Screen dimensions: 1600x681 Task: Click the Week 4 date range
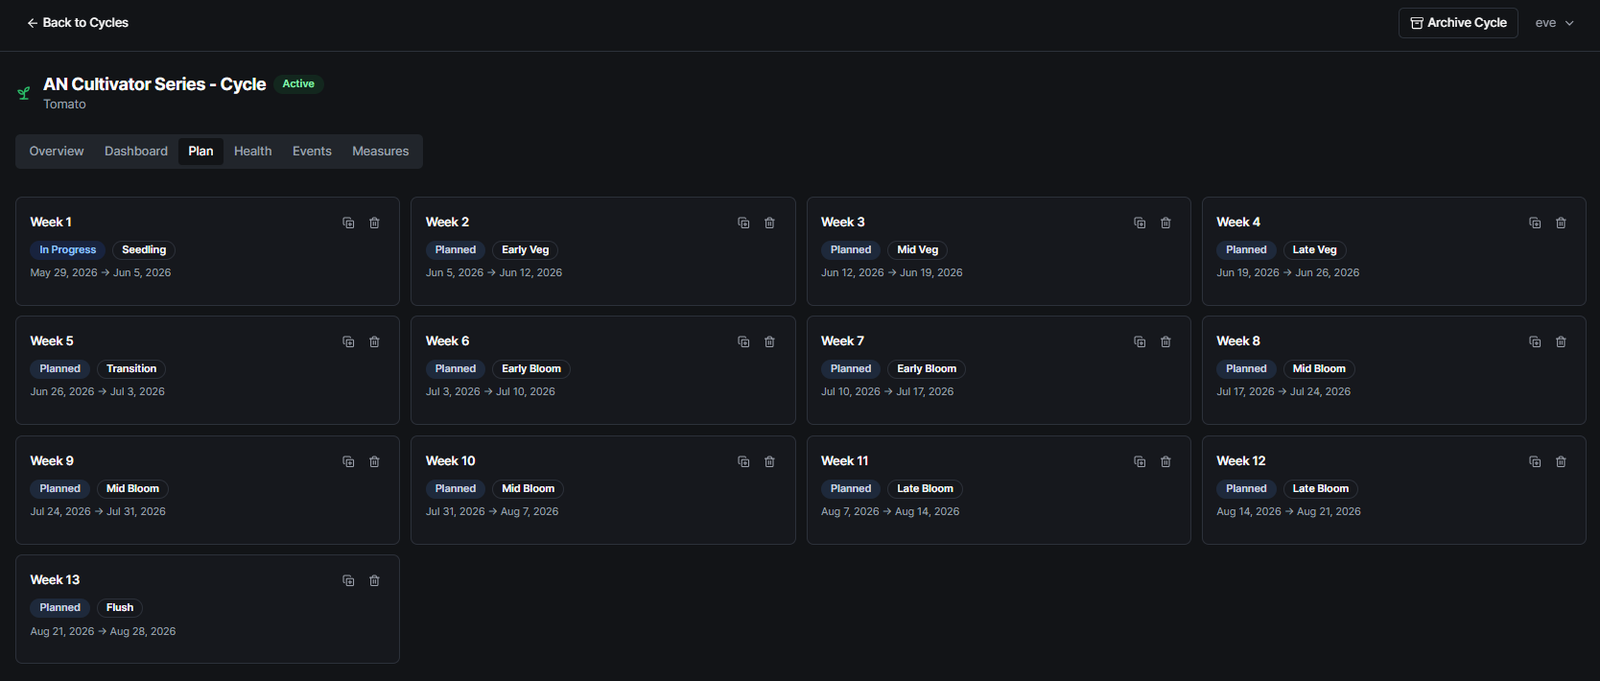pos(1288,273)
